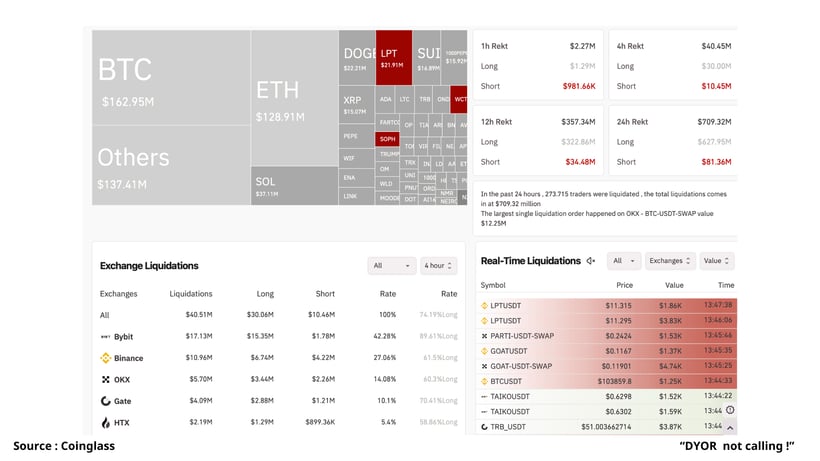Viewport: 820px width, 461px height.
Task: Open the All dropdown in Real-Time Liquidations
Action: point(624,261)
